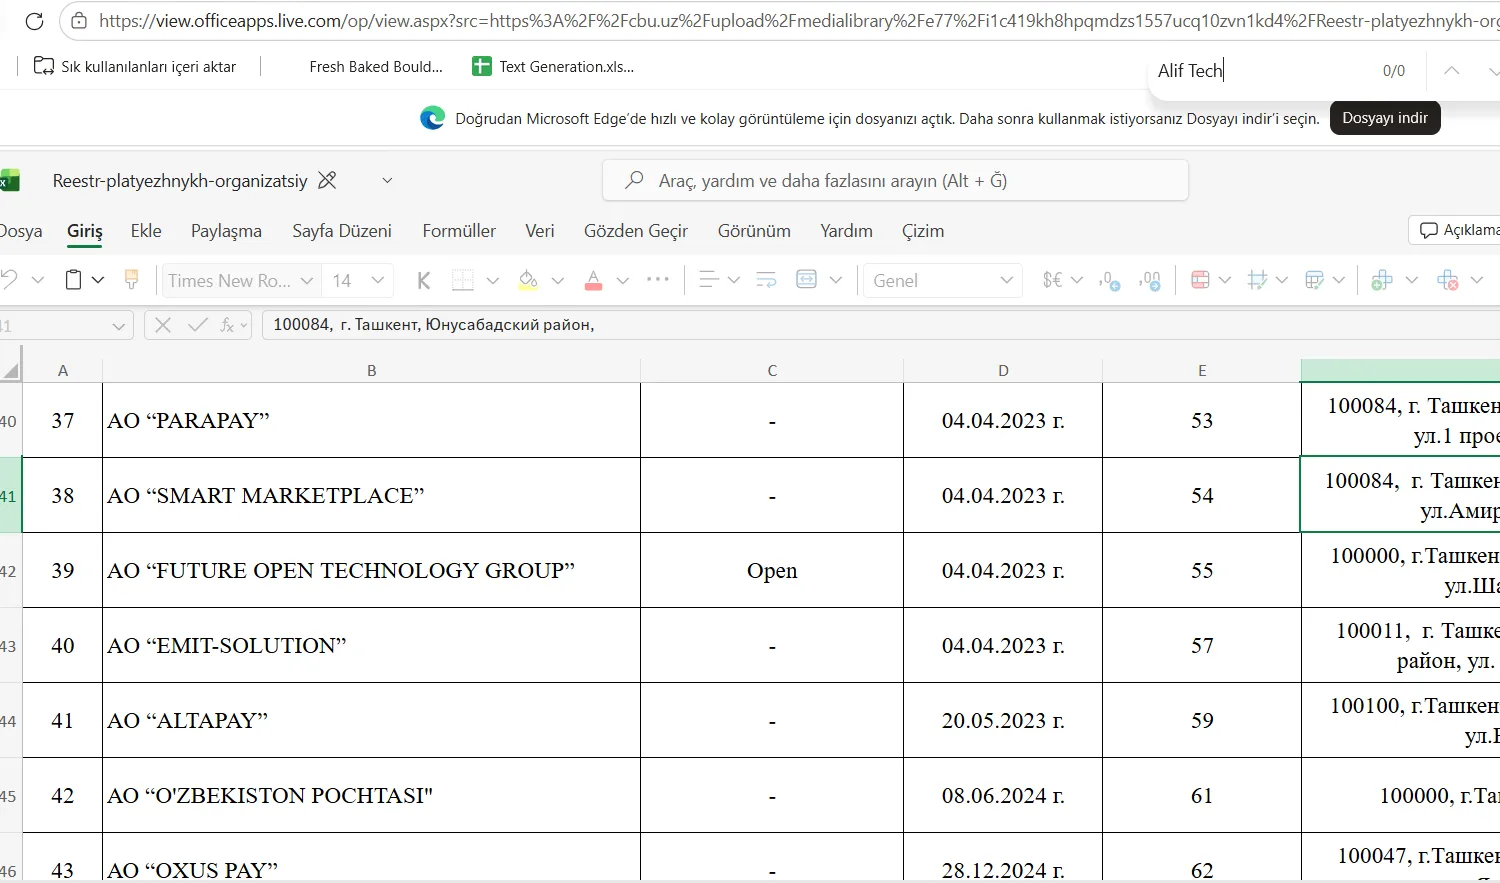Click the font color A icon
The width and height of the screenshot is (1500, 883).
tap(593, 281)
